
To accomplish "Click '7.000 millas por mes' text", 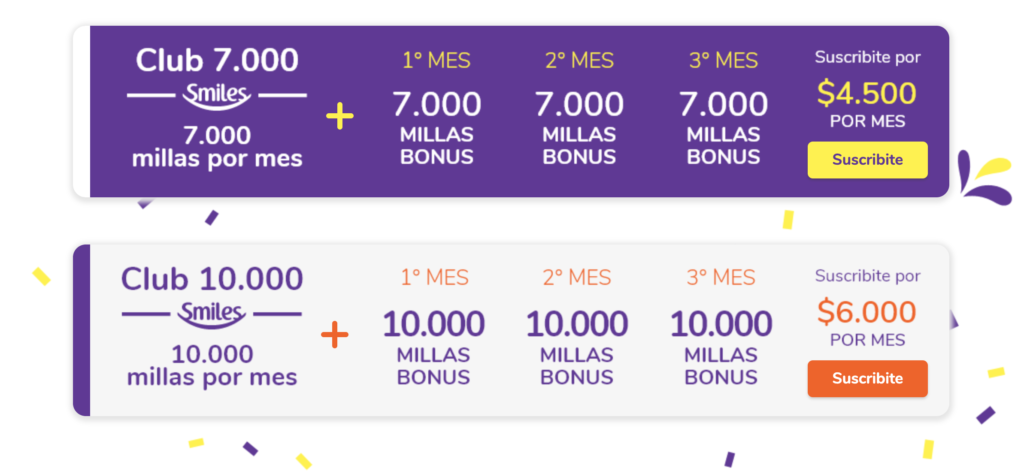I will tap(217, 147).
